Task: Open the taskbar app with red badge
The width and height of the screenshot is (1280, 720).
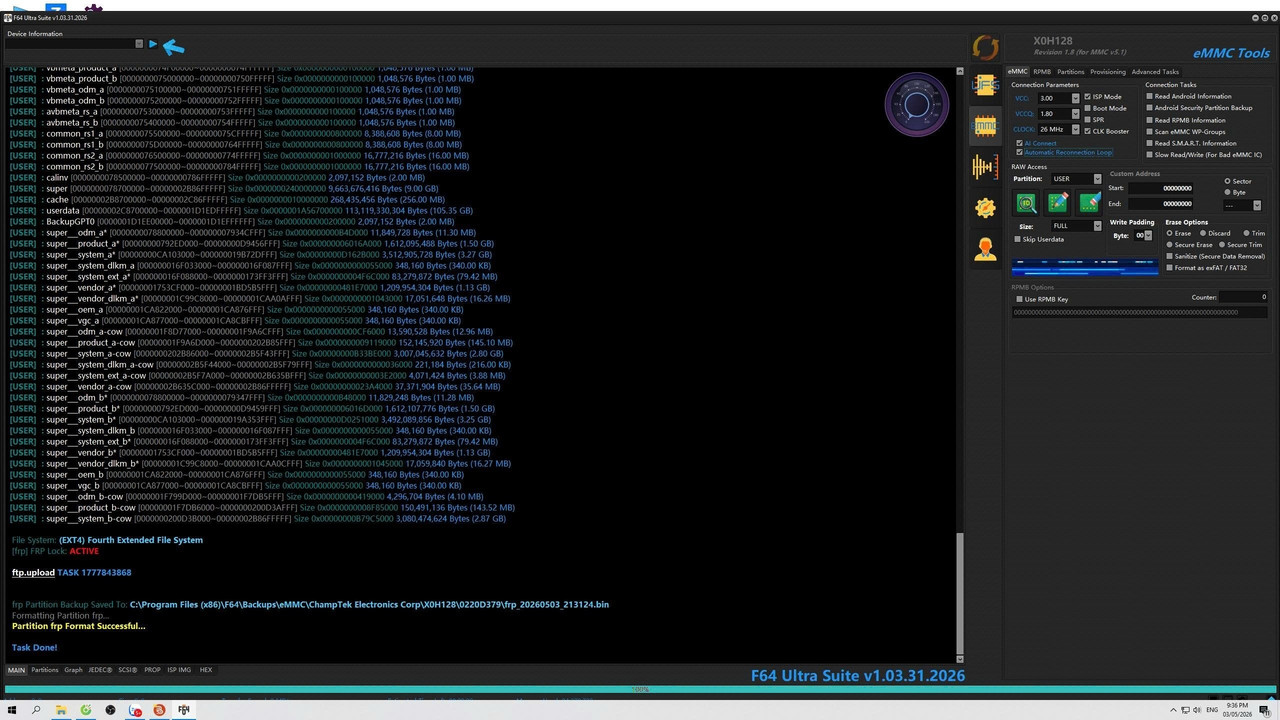Action: 135,710
